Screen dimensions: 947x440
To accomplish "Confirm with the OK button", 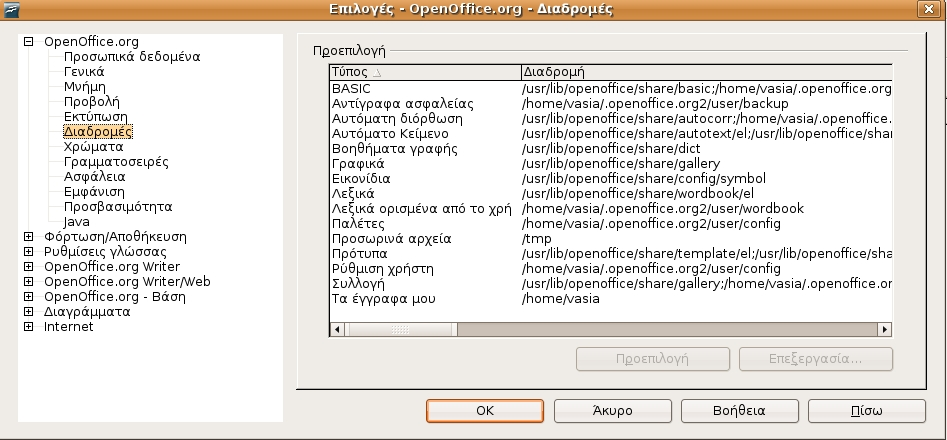I will click(x=485, y=411).
